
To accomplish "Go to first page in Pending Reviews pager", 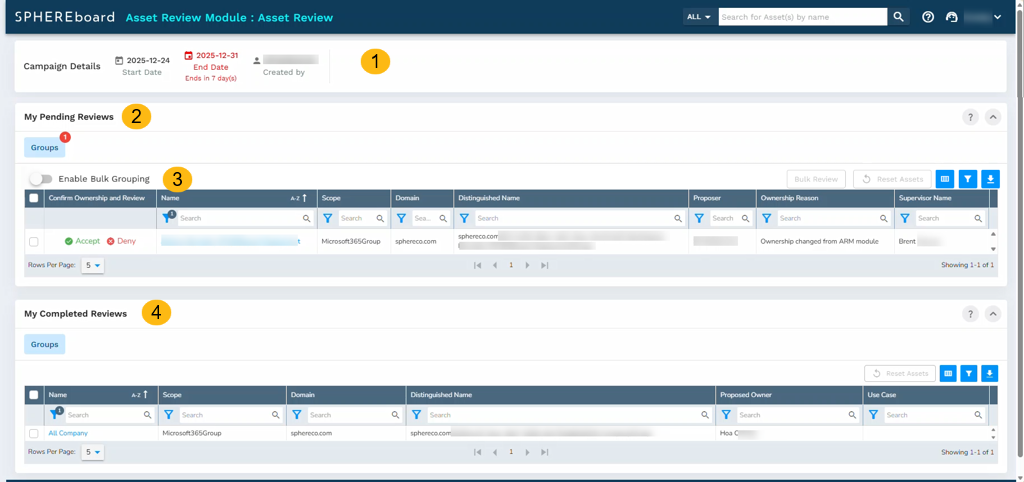I will 477,265.
